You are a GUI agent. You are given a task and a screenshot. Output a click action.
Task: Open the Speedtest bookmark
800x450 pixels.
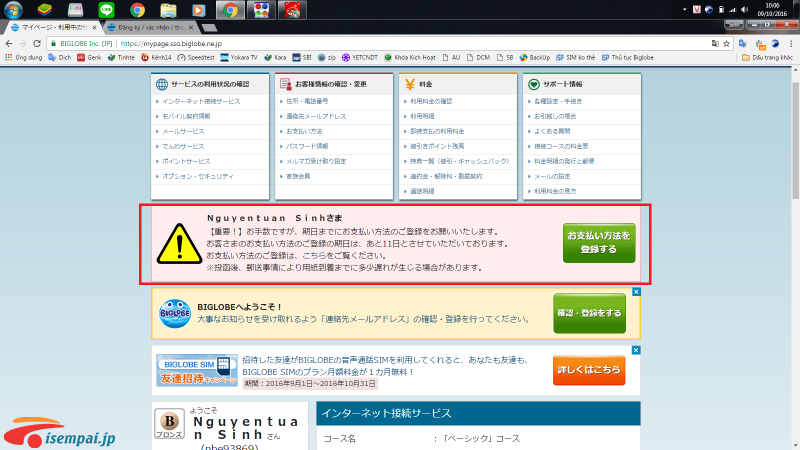click(x=196, y=58)
